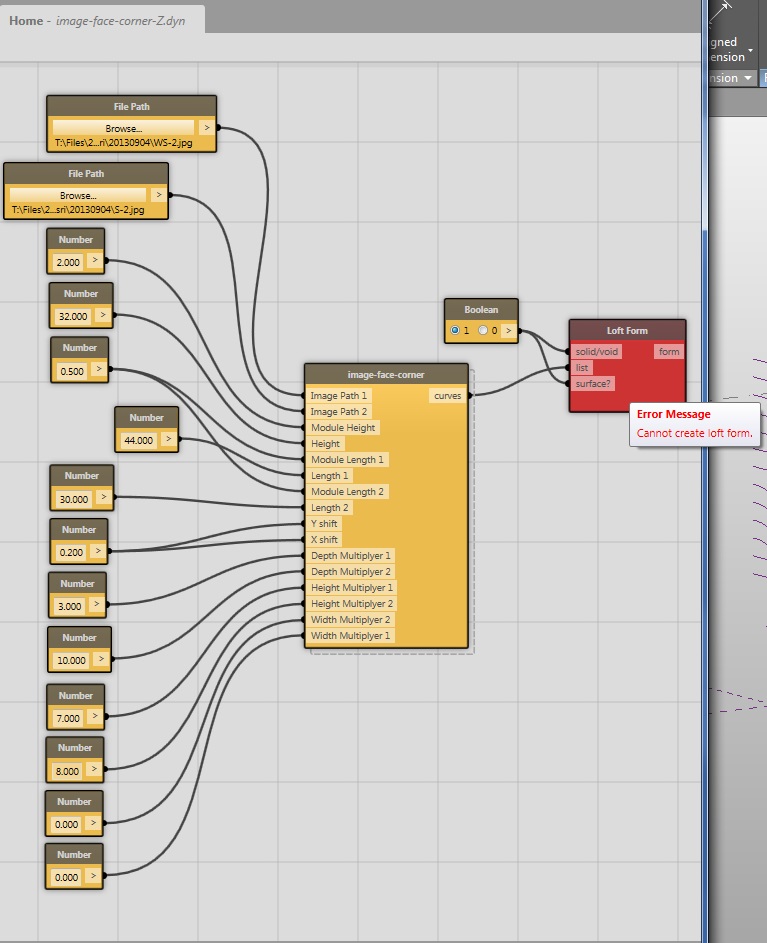The image size is (767, 943).
Task: Click the 8.000 Number node value field
Action: point(67,771)
